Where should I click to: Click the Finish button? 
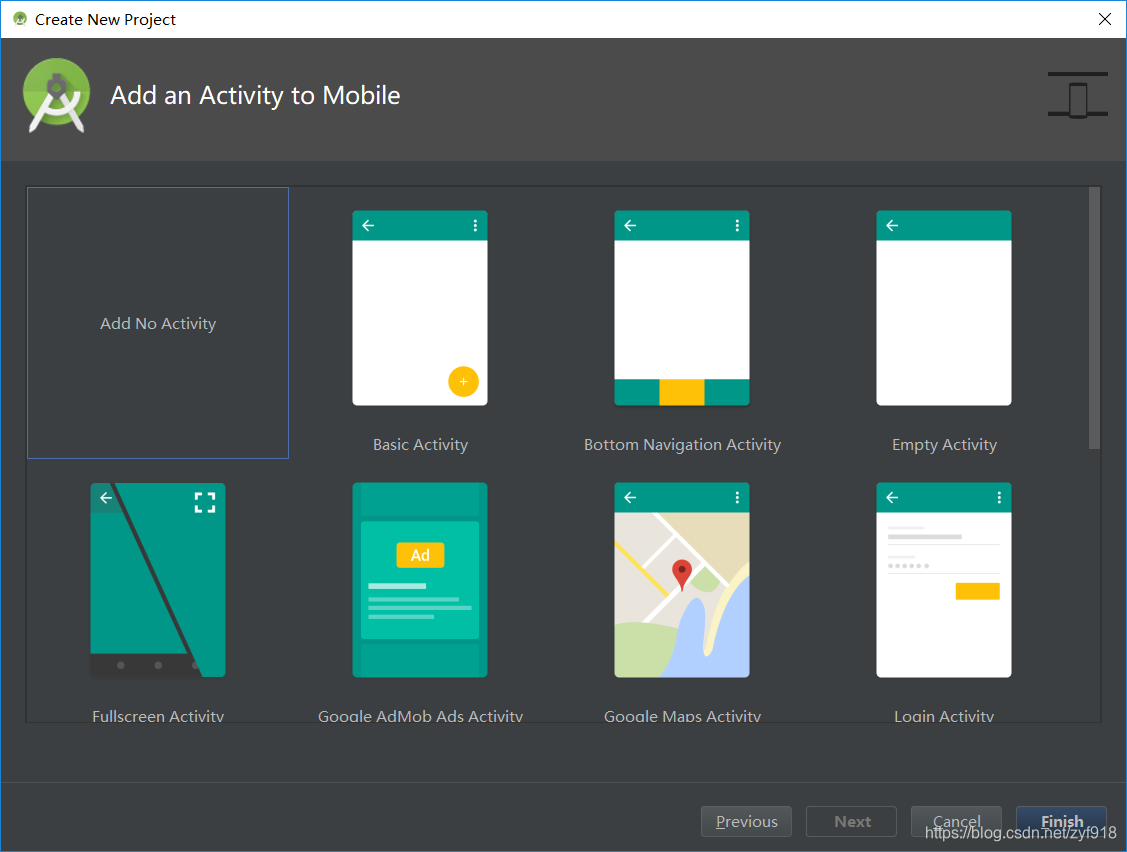(1061, 821)
